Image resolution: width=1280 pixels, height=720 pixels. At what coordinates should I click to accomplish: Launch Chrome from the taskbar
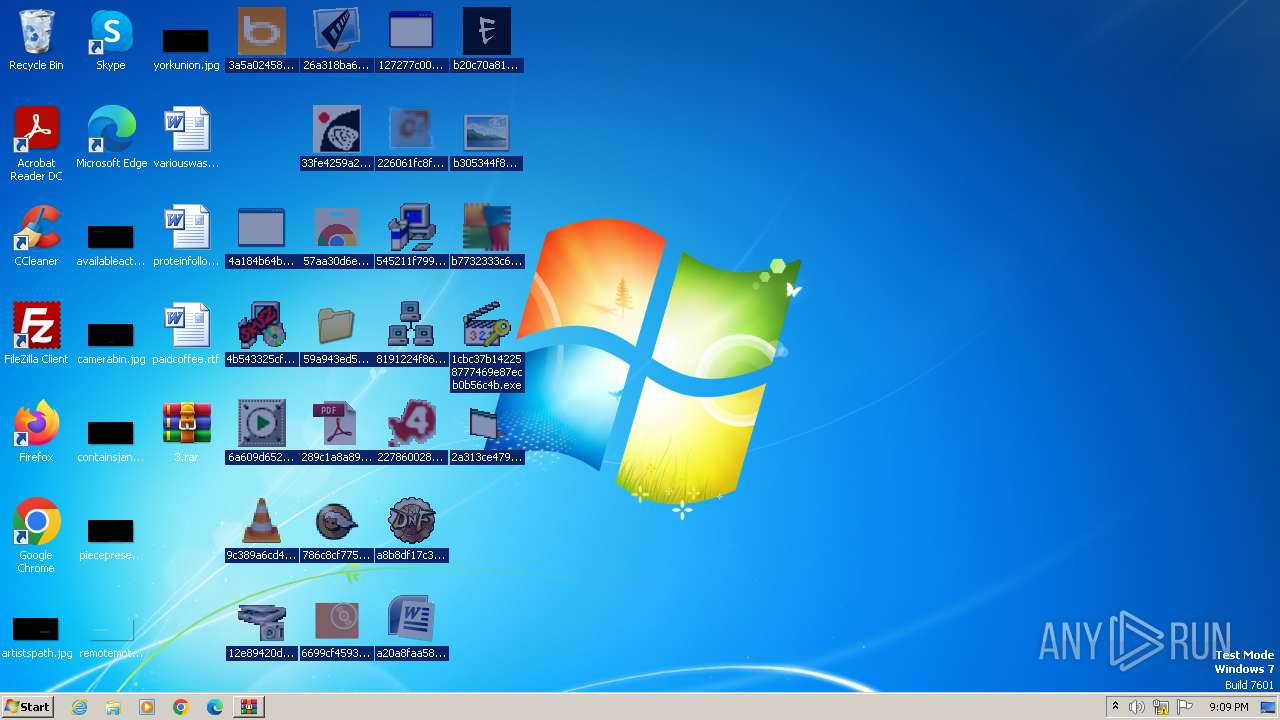pos(181,707)
